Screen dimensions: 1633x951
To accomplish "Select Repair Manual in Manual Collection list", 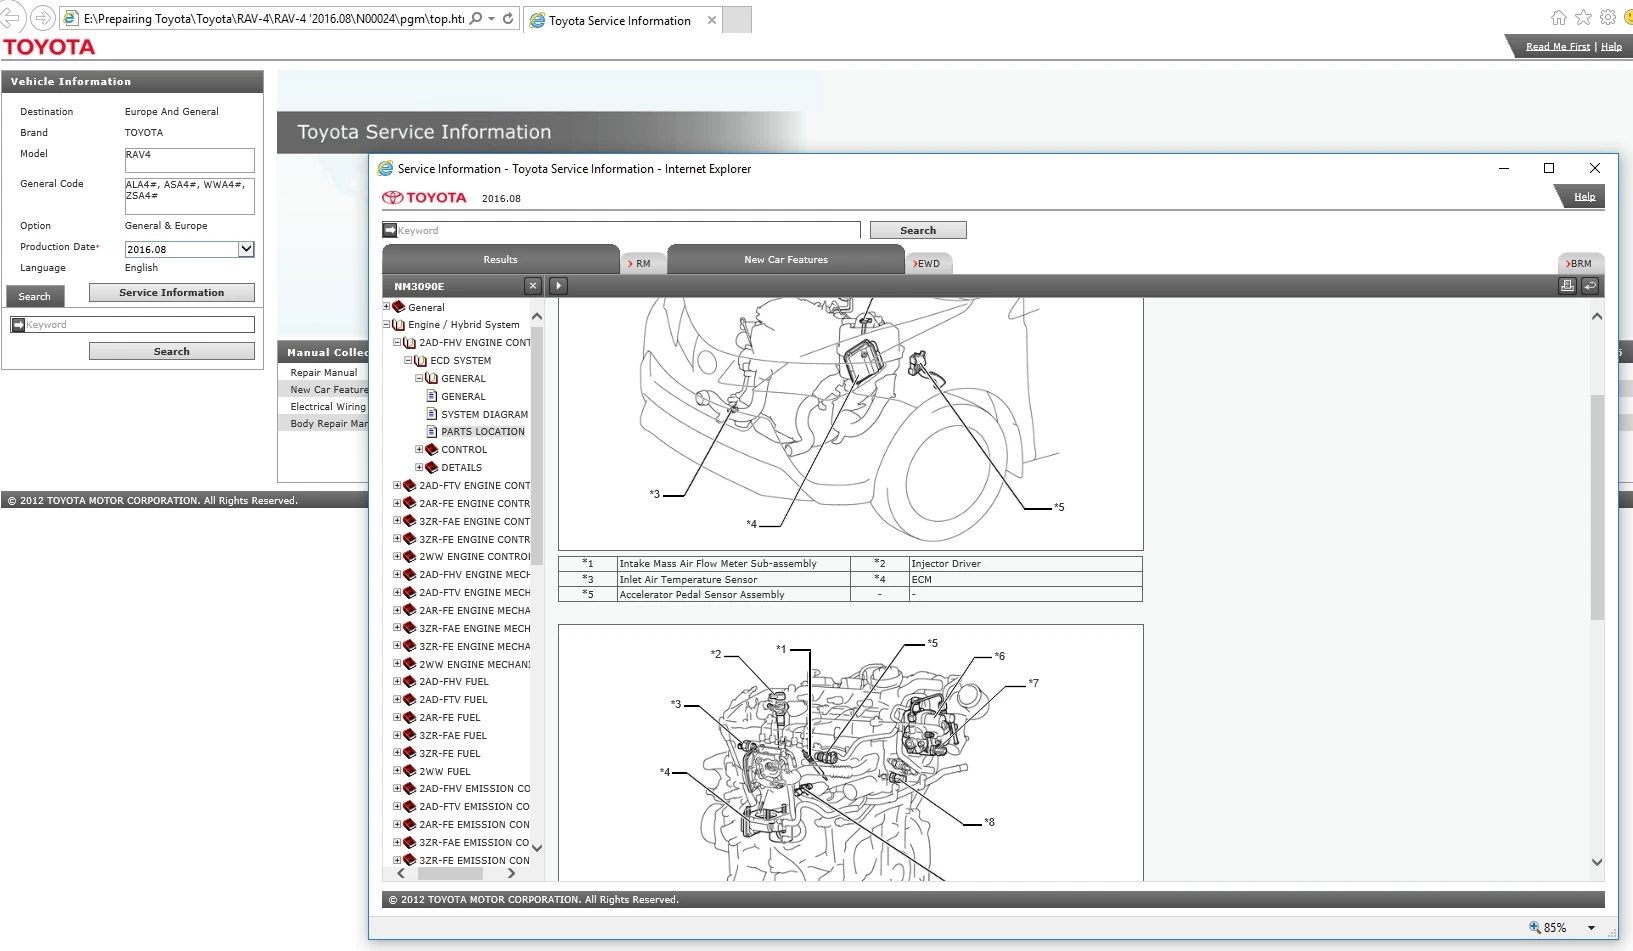I will tap(324, 372).
